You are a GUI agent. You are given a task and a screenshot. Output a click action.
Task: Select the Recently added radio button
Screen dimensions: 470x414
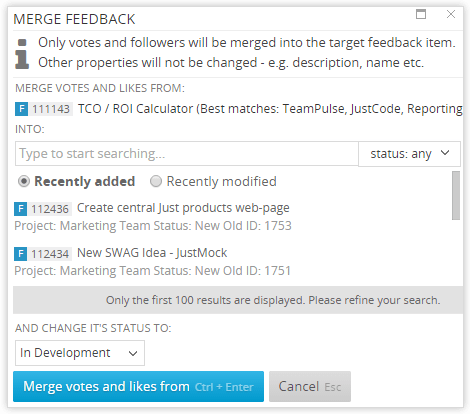(x=24, y=181)
